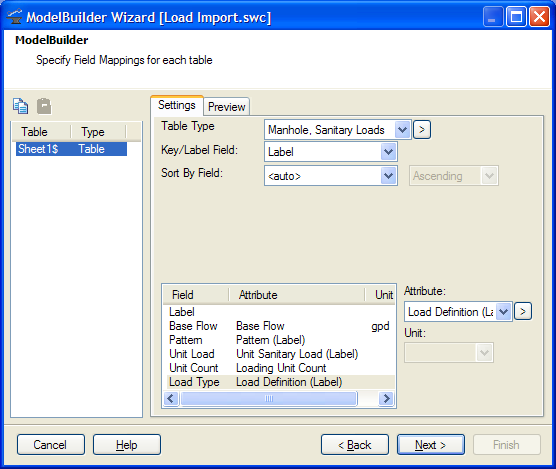Viewport: 556px width, 469px height.
Task: Open the Sort By Field dropdown
Action: tap(388, 176)
